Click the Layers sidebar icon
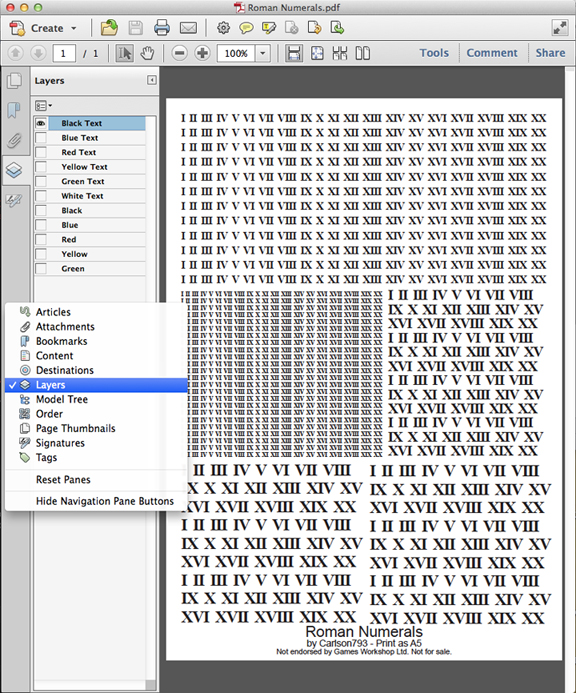 pyautogui.click(x=14, y=170)
